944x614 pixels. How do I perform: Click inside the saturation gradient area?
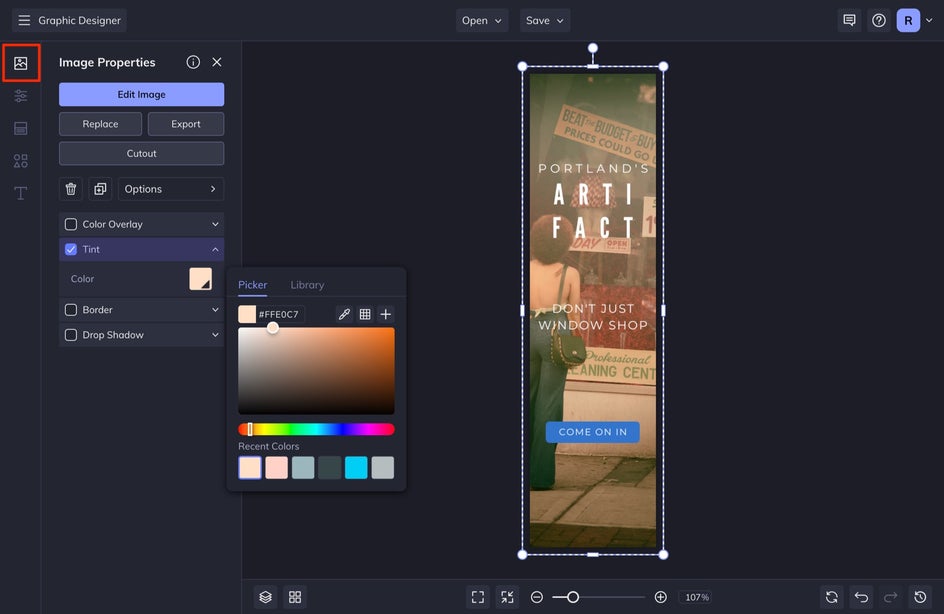[316, 371]
